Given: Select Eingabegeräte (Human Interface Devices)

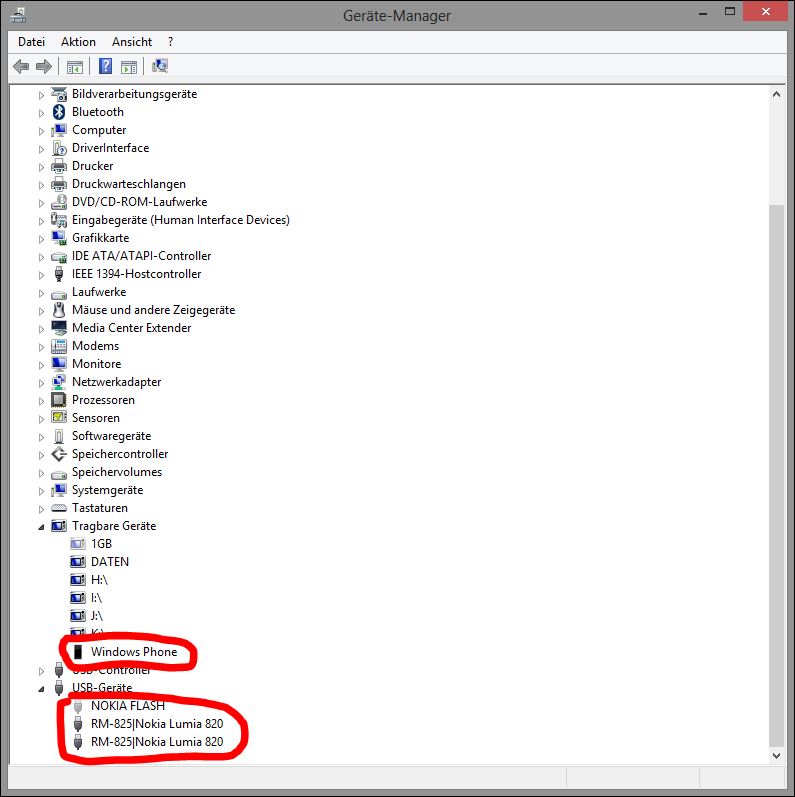Looking at the screenshot, I should 180,220.
